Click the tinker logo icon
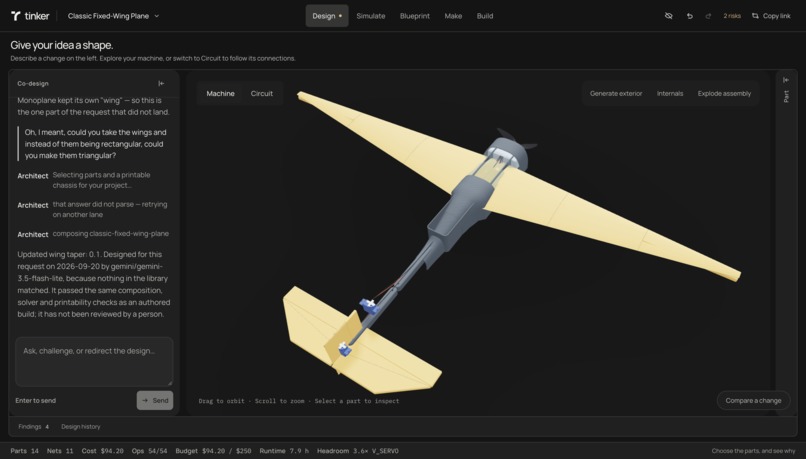 click(15, 16)
